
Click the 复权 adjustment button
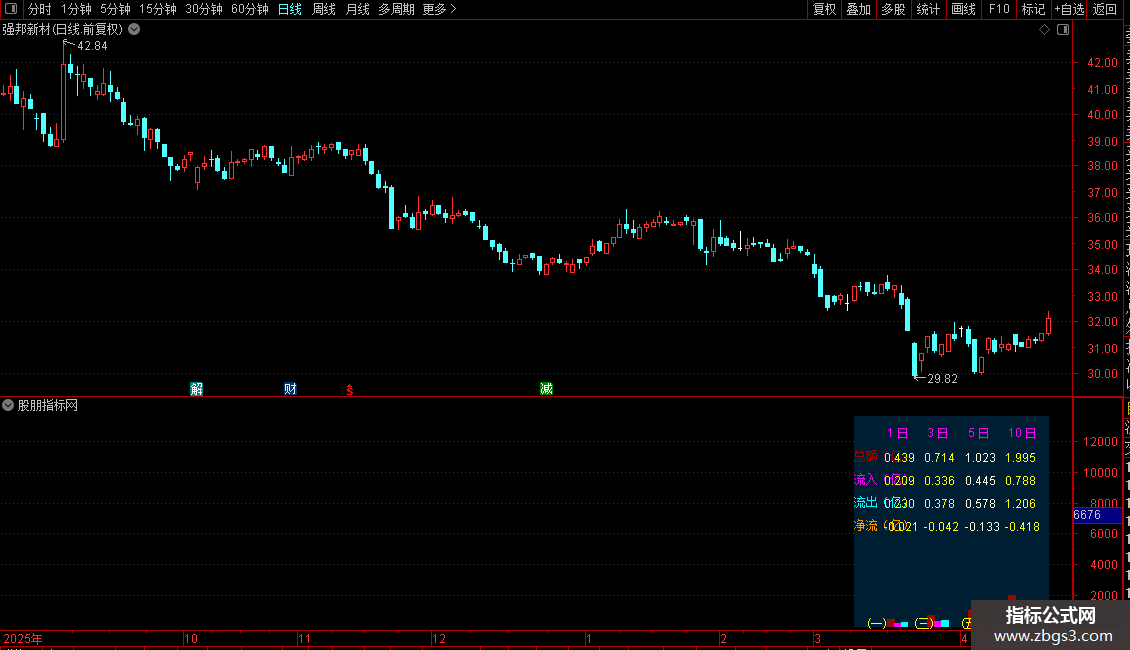click(824, 9)
